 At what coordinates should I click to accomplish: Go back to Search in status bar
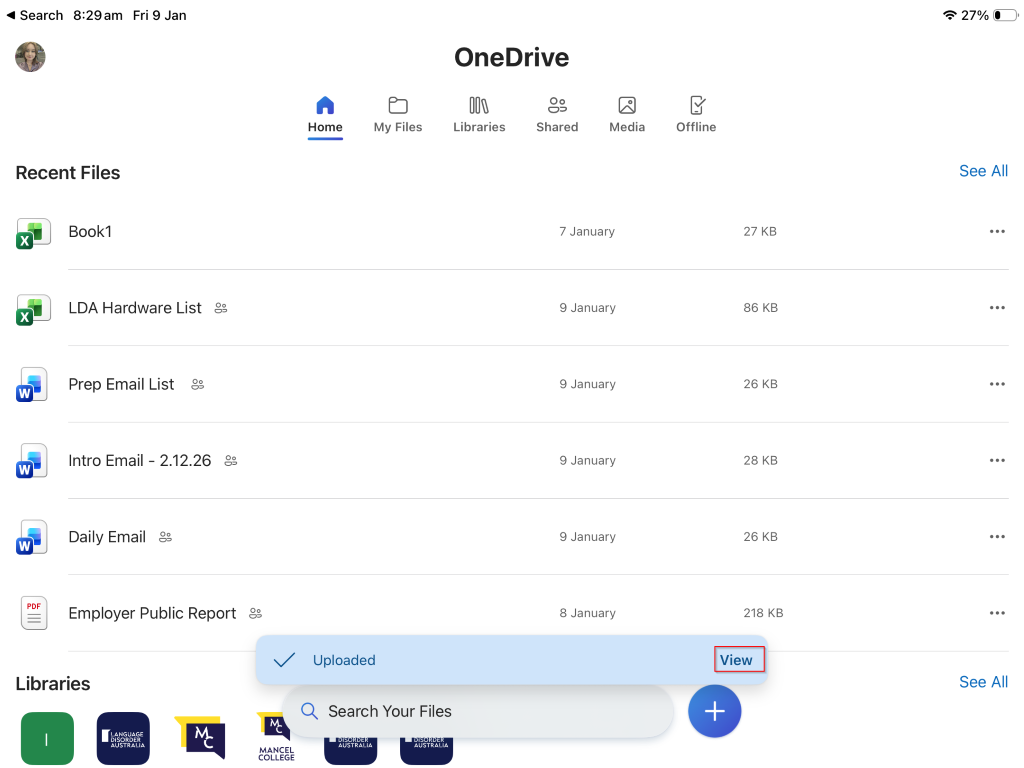point(35,15)
